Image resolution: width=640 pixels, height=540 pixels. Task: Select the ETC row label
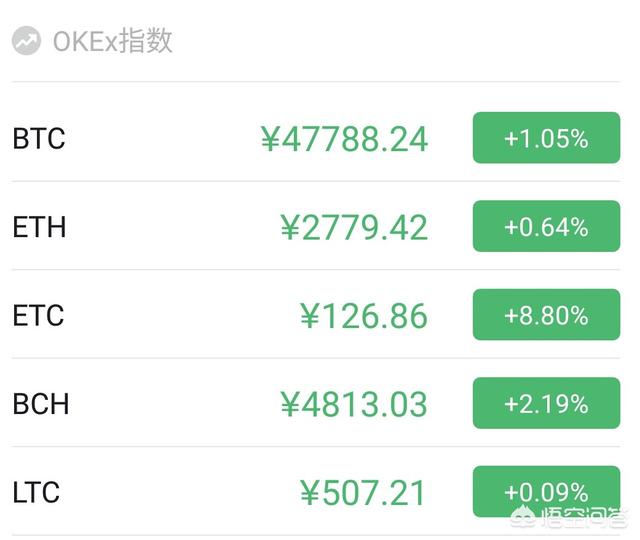coord(38,316)
